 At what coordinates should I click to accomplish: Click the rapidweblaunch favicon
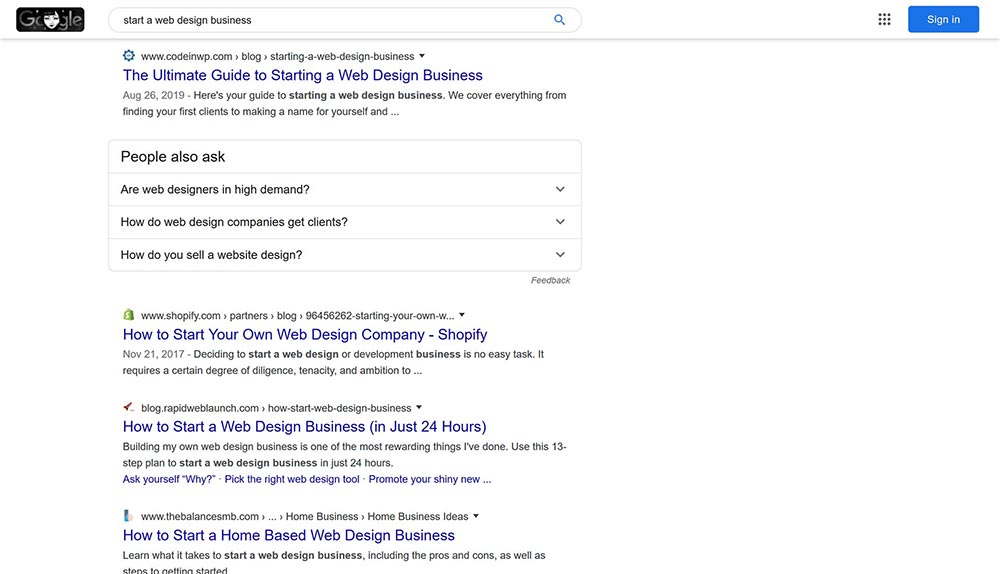(x=129, y=407)
